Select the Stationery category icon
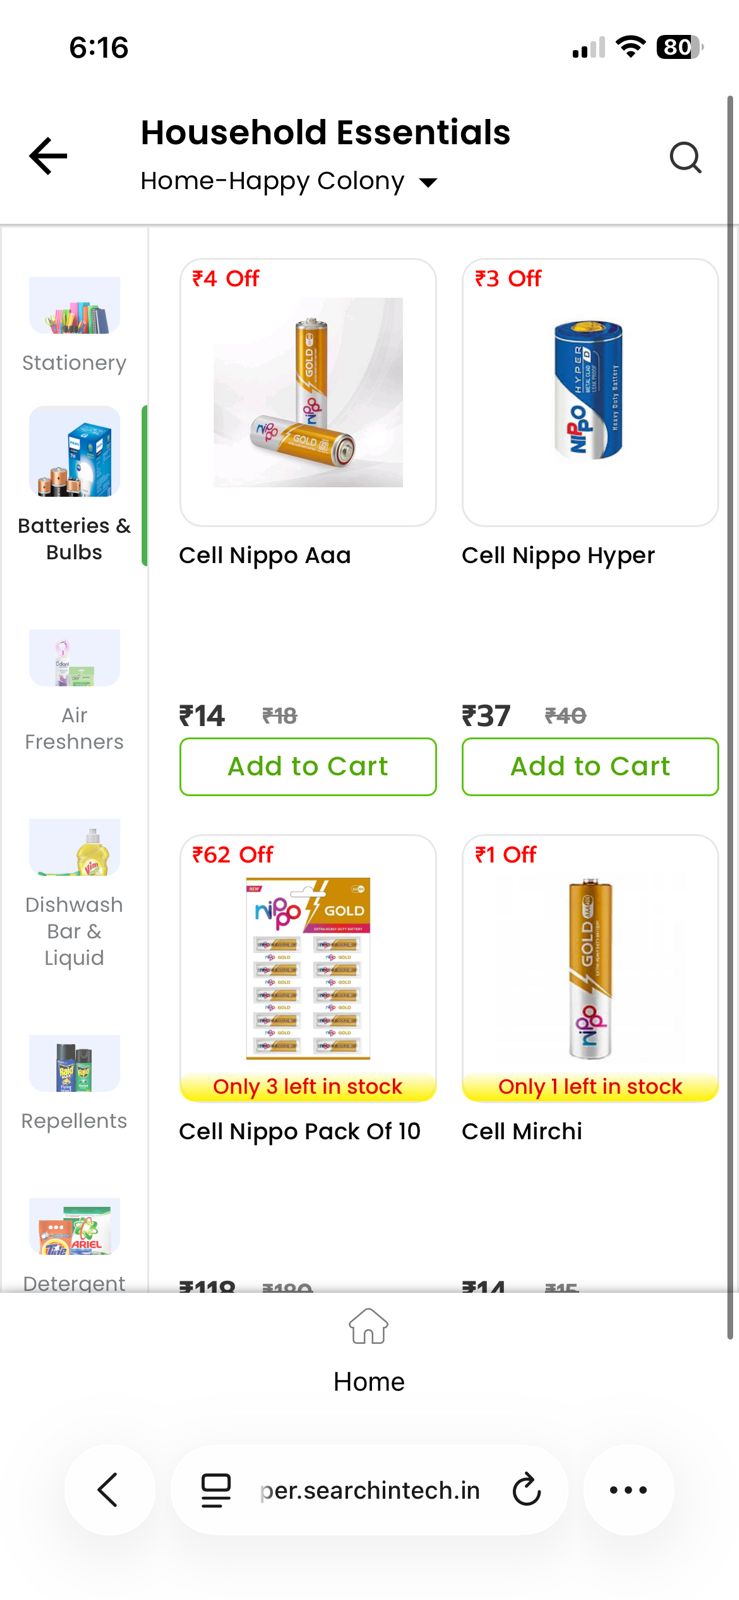The image size is (739, 1600). [x=74, y=306]
